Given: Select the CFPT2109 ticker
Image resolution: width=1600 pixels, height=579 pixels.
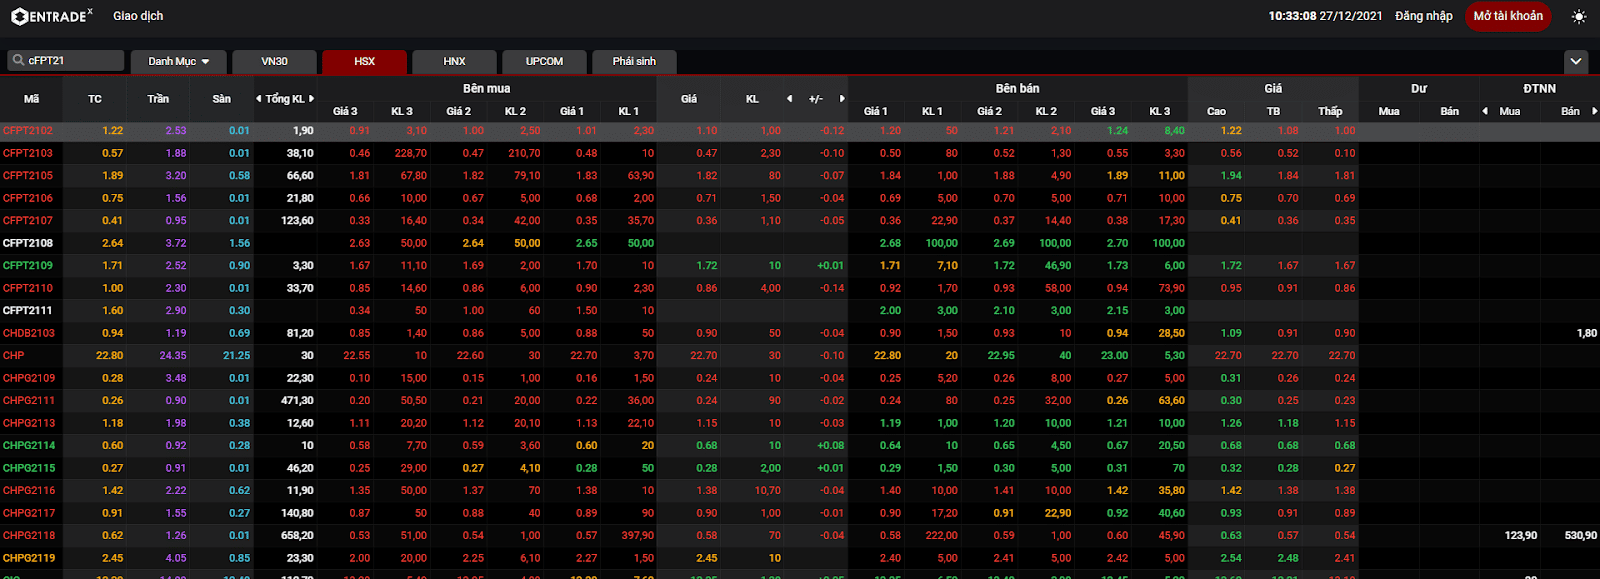Looking at the screenshot, I should click(x=28, y=266).
